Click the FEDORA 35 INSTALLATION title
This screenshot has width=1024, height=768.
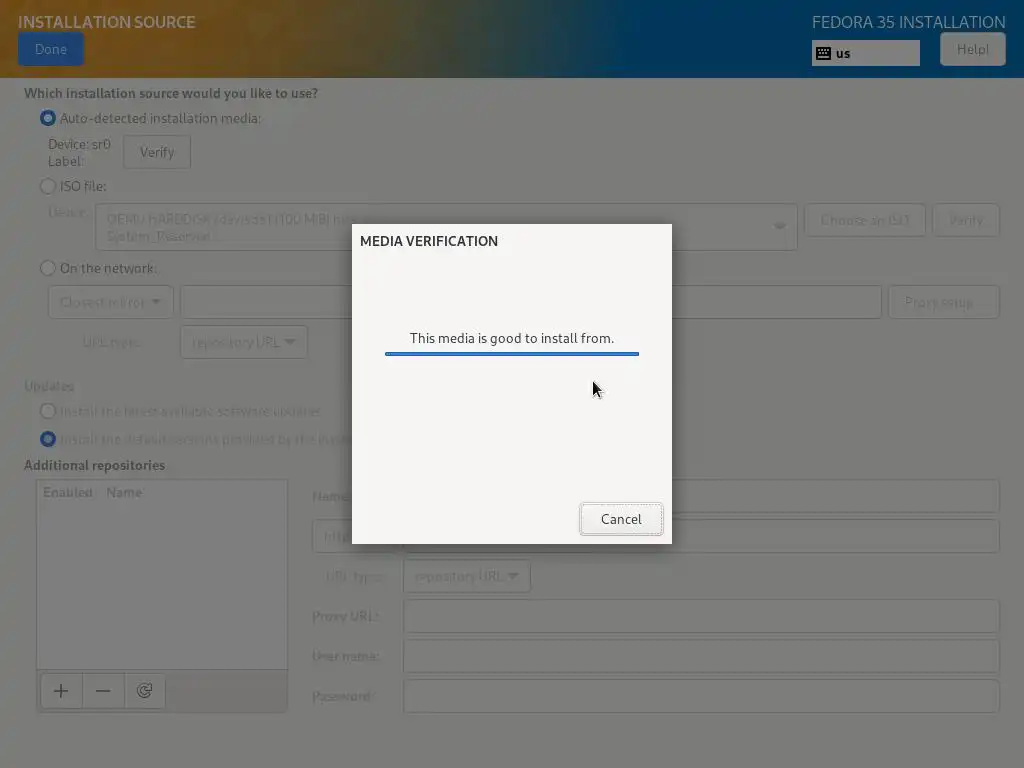pos(908,22)
